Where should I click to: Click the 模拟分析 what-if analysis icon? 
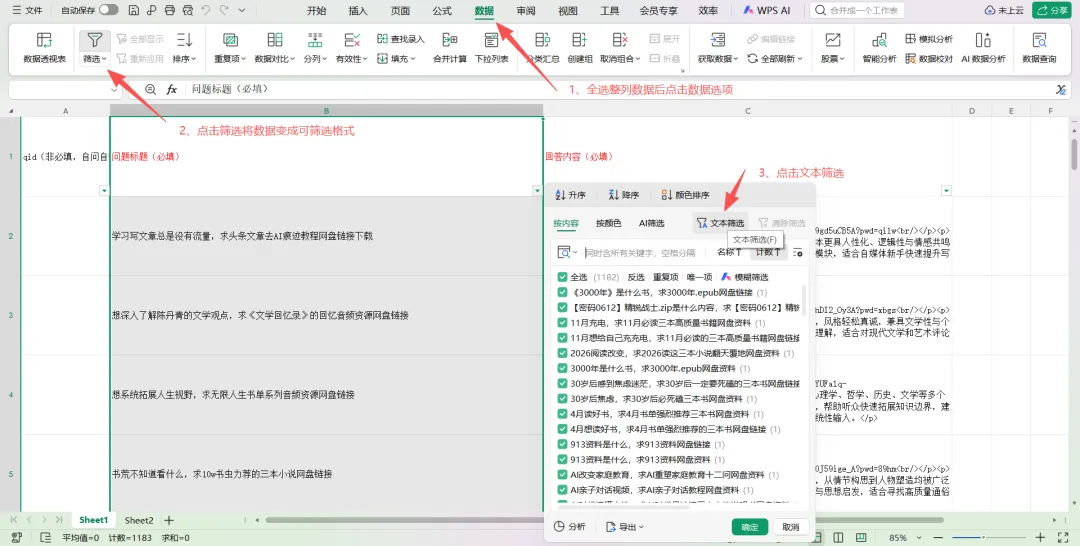coord(911,39)
